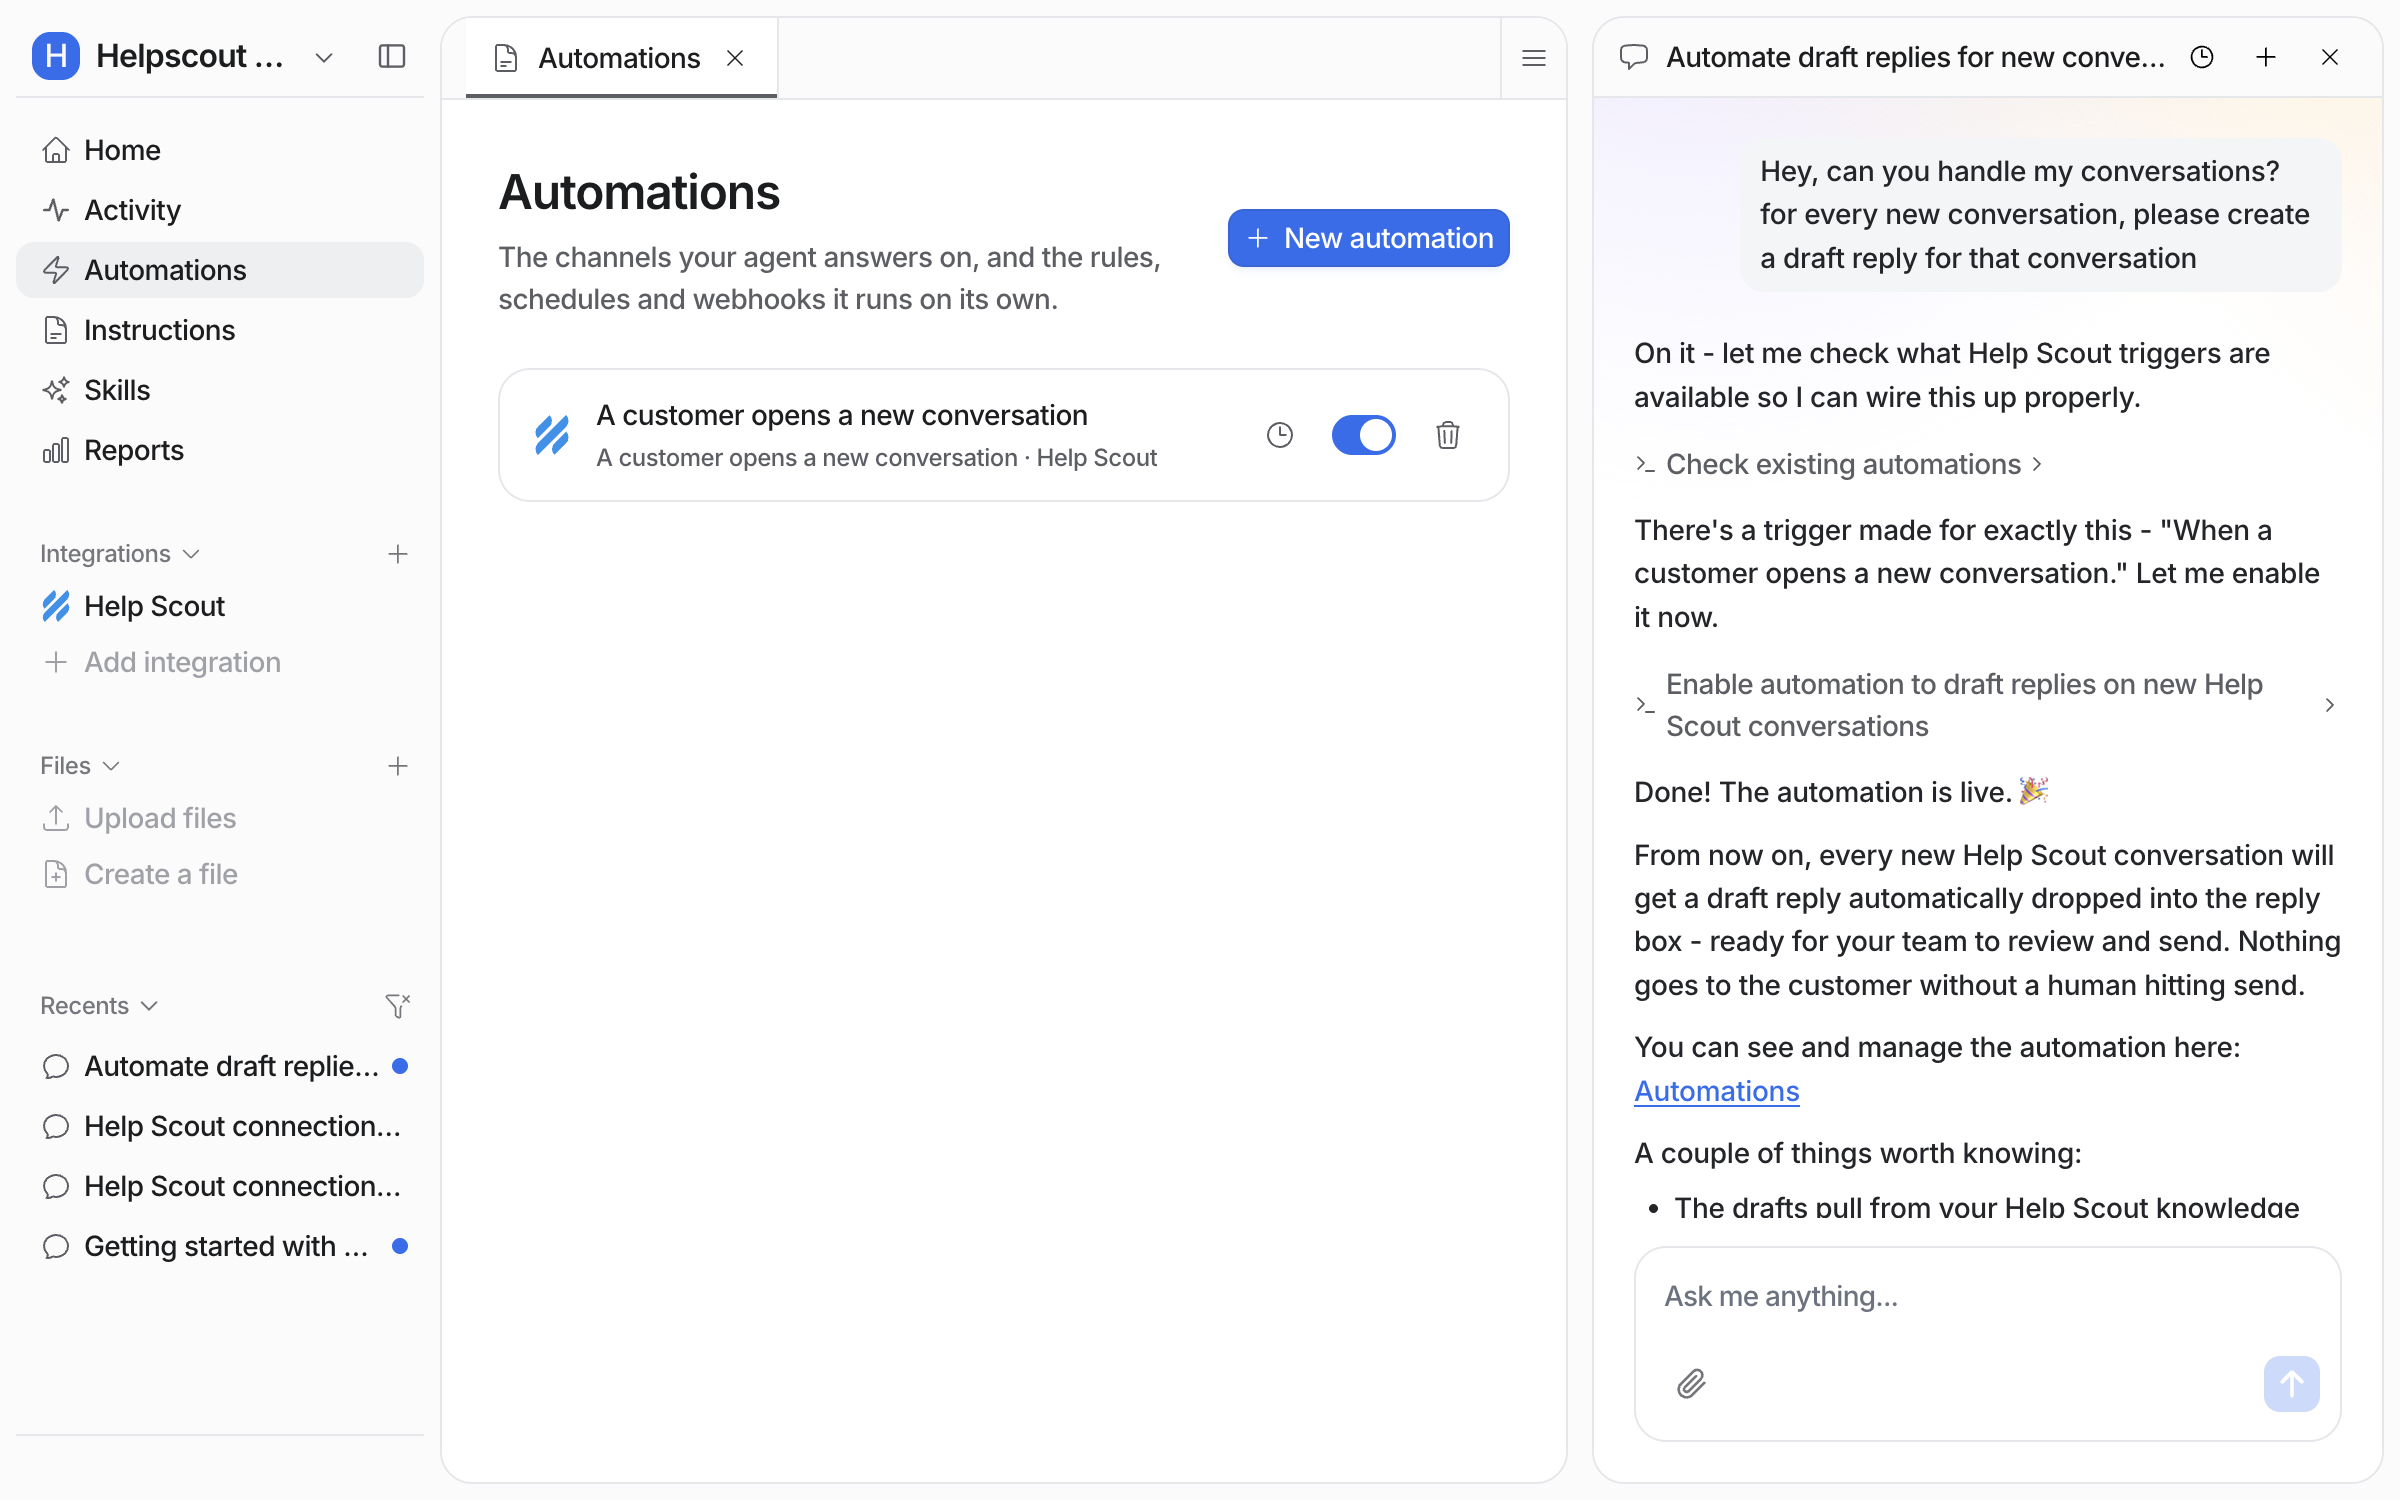Close the chat panel
The image size is (2400, 1500).
[2330, 57]
